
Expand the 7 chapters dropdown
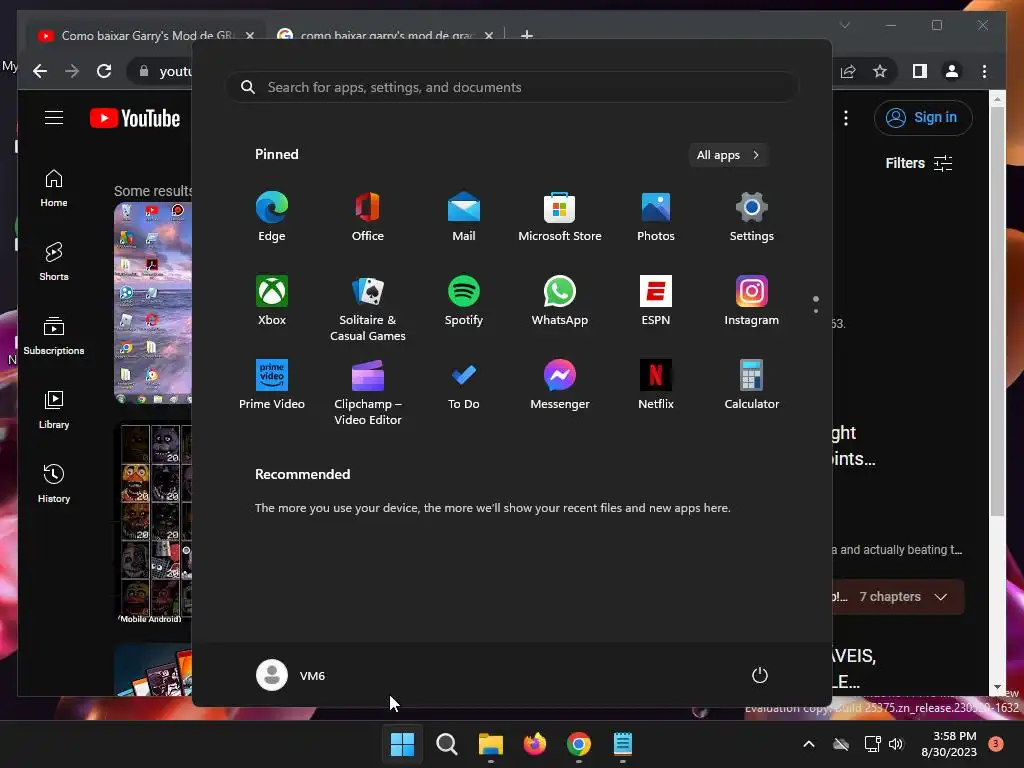pos(898,596)
